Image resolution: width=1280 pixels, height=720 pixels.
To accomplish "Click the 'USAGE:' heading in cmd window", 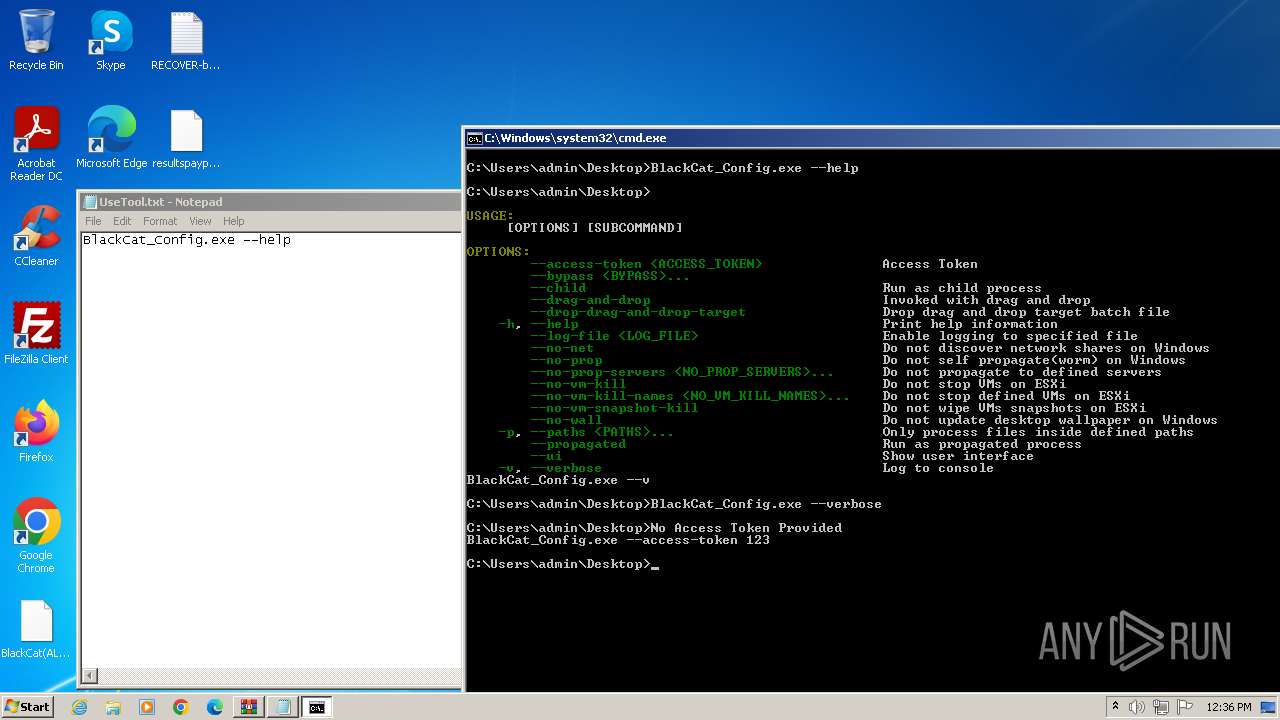I will pos(490,216).
